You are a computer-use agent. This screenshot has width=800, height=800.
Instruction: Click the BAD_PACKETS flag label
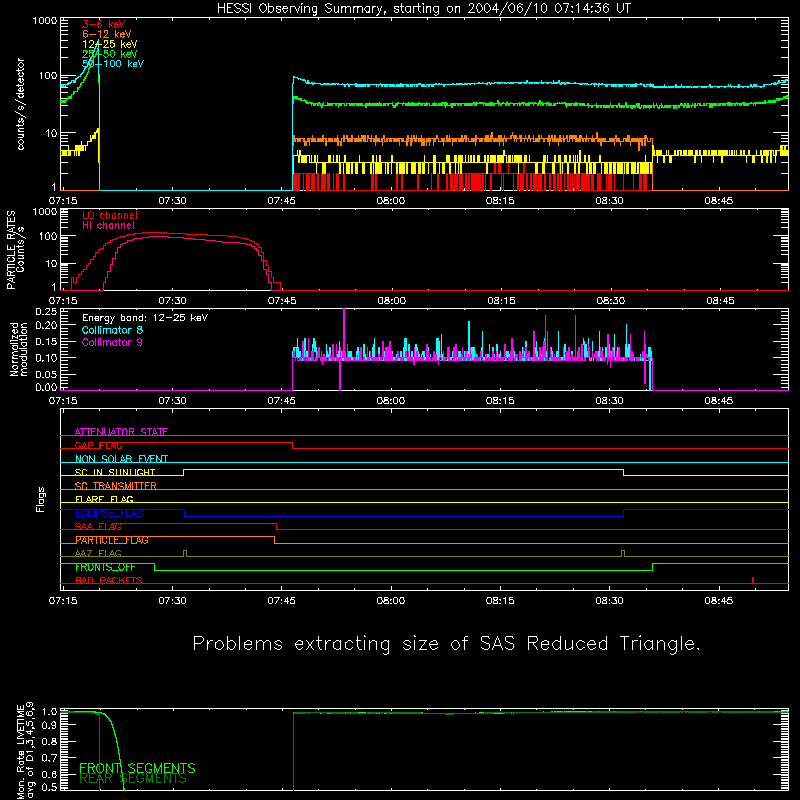pos(109,581)
